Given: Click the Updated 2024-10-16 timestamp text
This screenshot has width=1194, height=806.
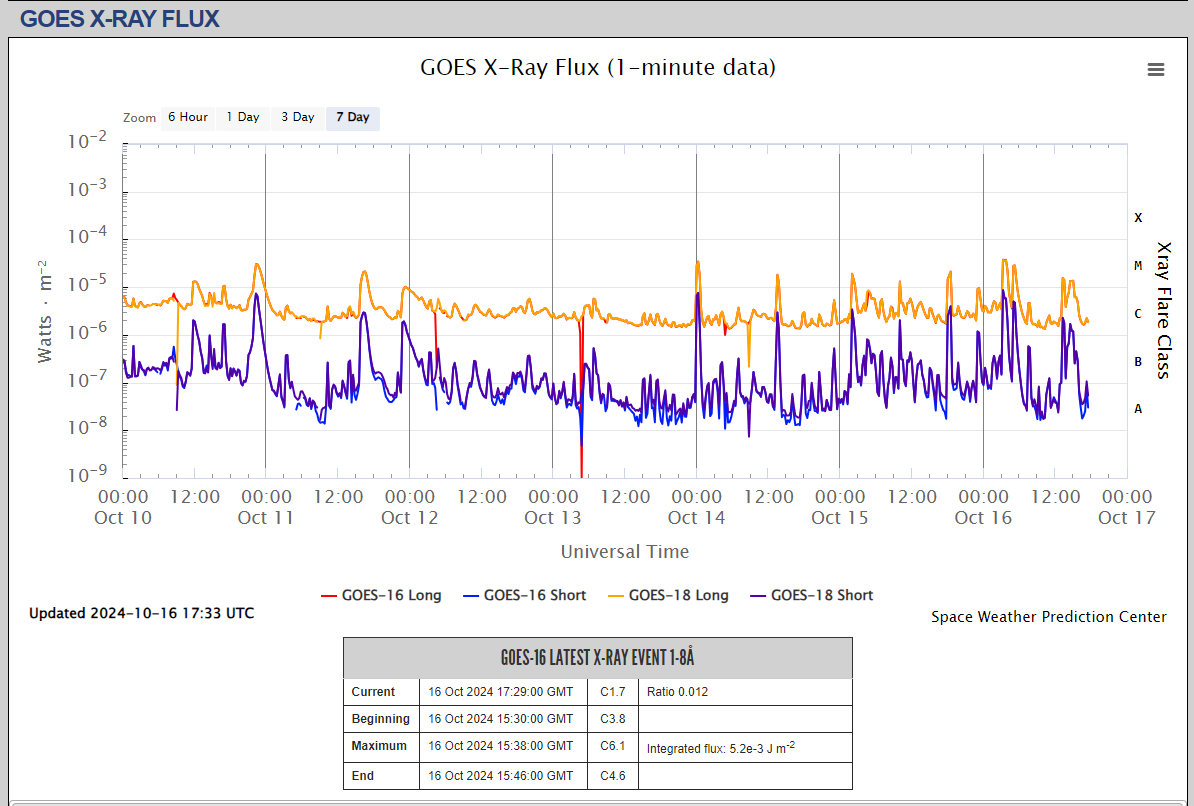Looking at the screenshot, I should pos(141,613).
